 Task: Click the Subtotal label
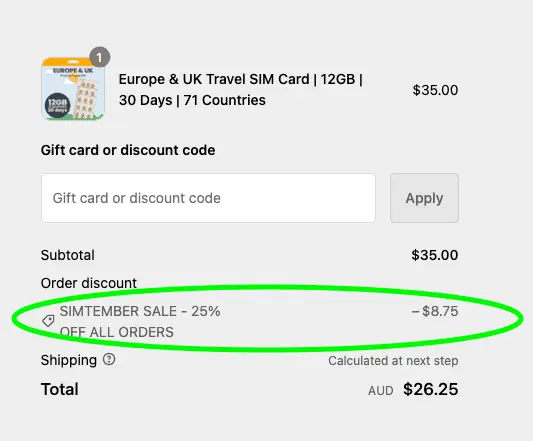[68, 255]
